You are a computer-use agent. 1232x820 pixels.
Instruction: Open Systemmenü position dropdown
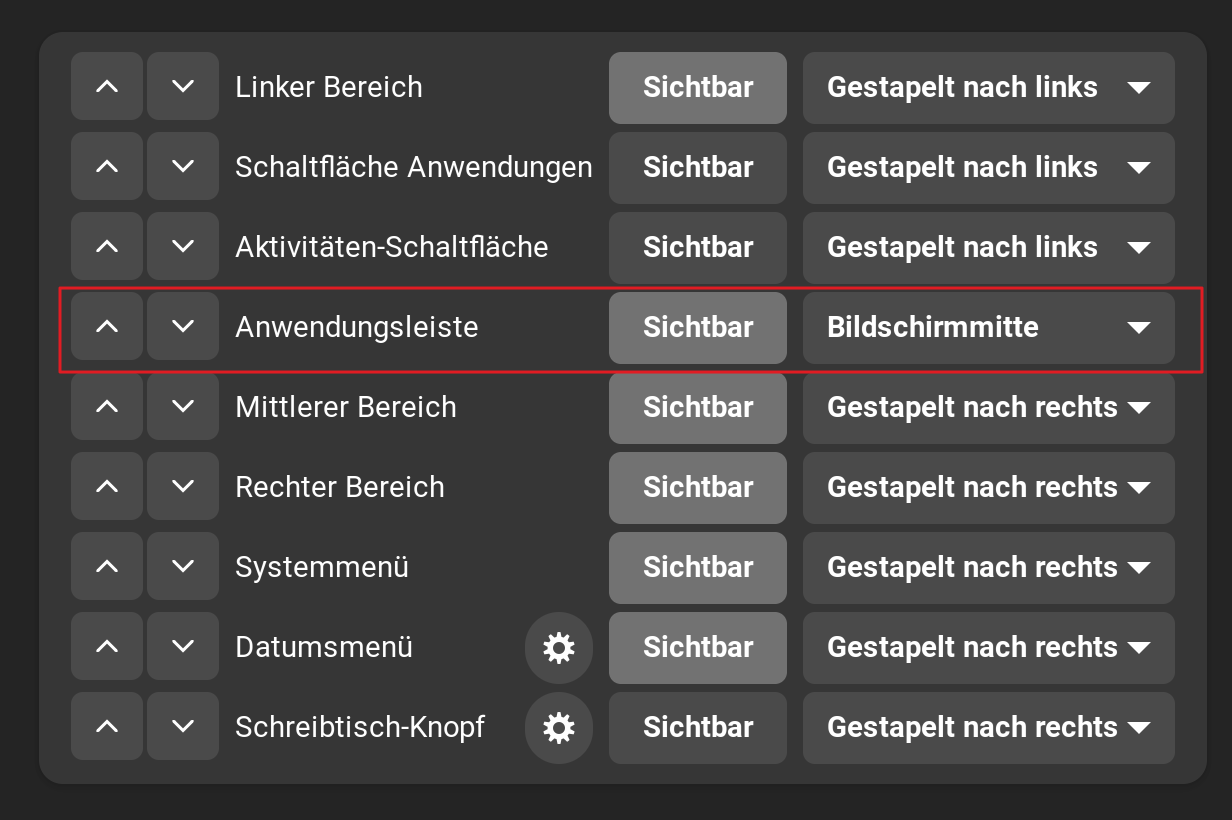click(988, 567)
